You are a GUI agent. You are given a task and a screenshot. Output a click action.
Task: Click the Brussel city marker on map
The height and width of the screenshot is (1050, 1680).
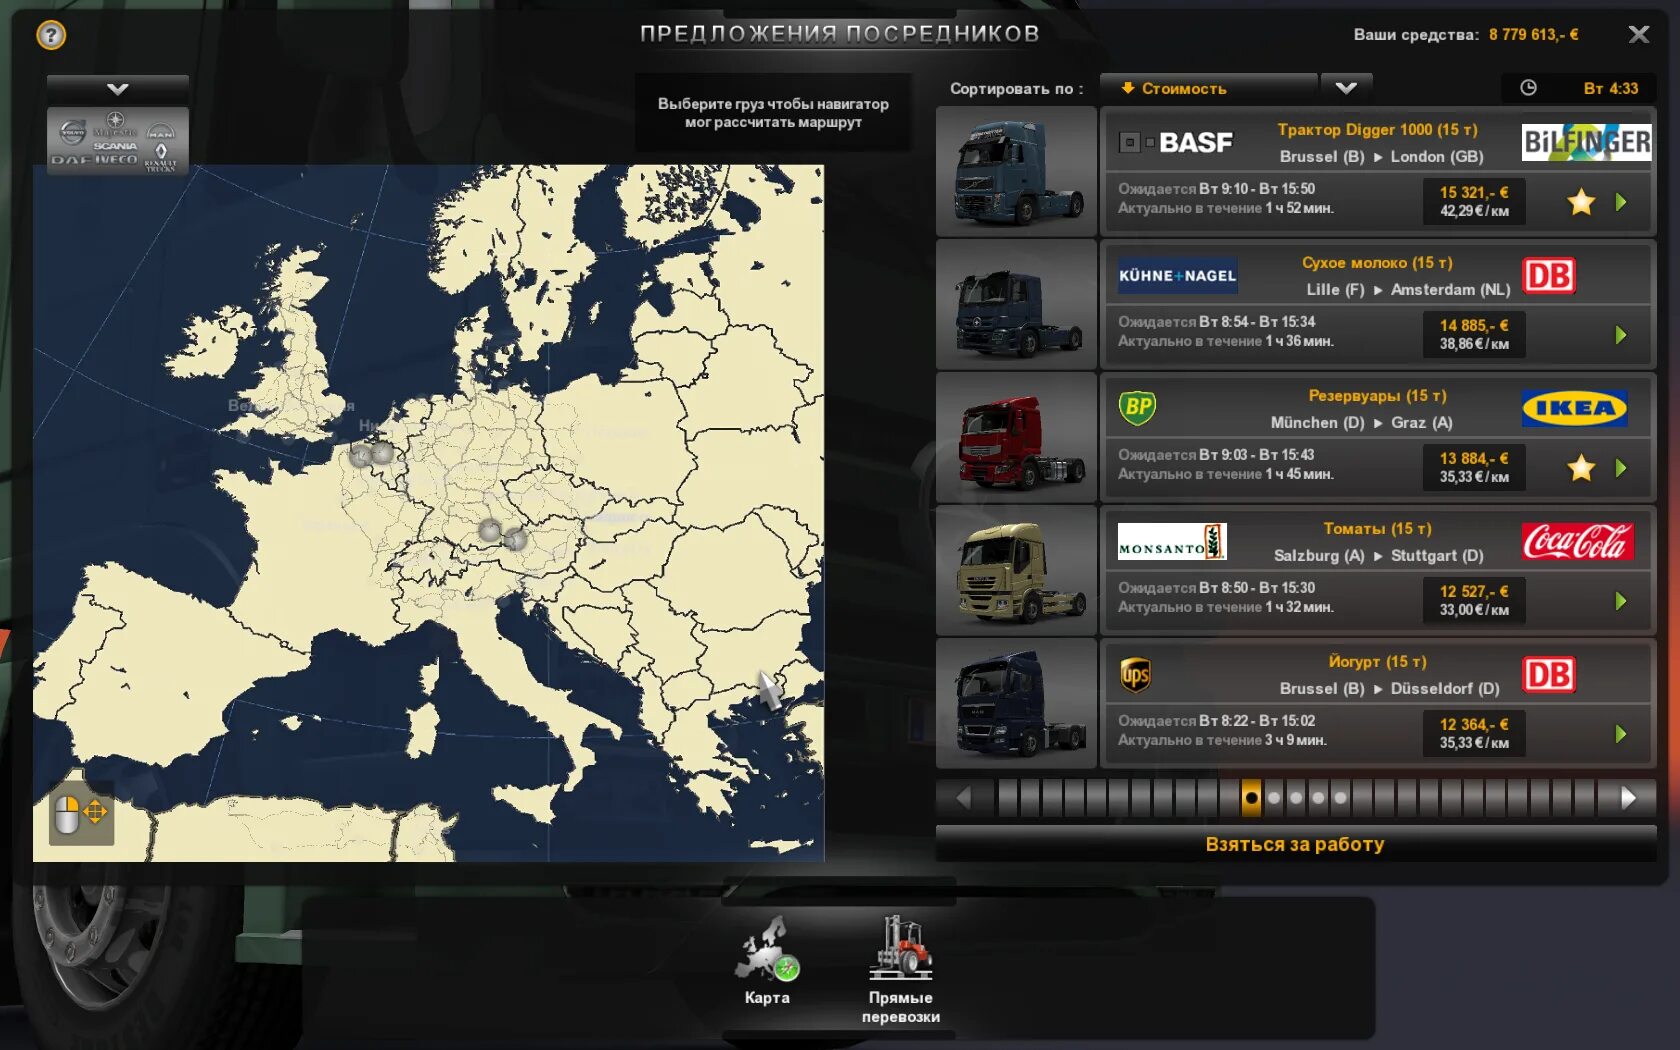(382, 454)
